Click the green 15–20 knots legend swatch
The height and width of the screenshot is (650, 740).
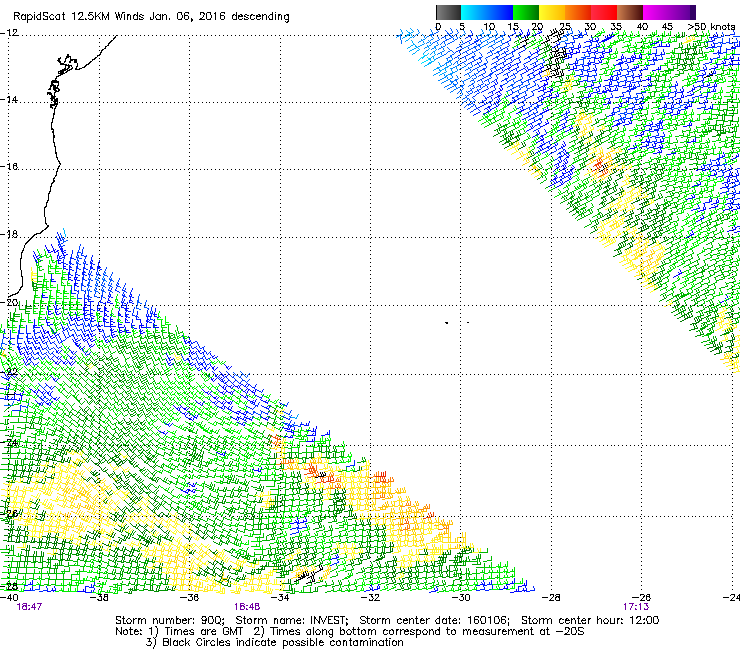click(x=526, y=12)
